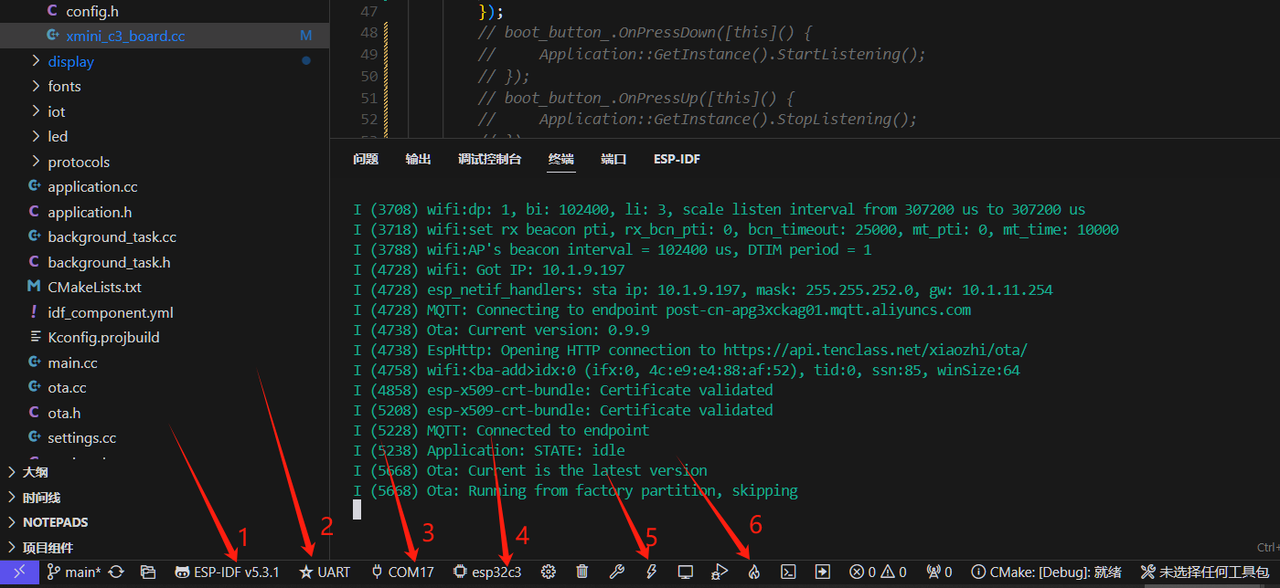Click the ESP-IDF debug icon in status bar

click(719, 572)
